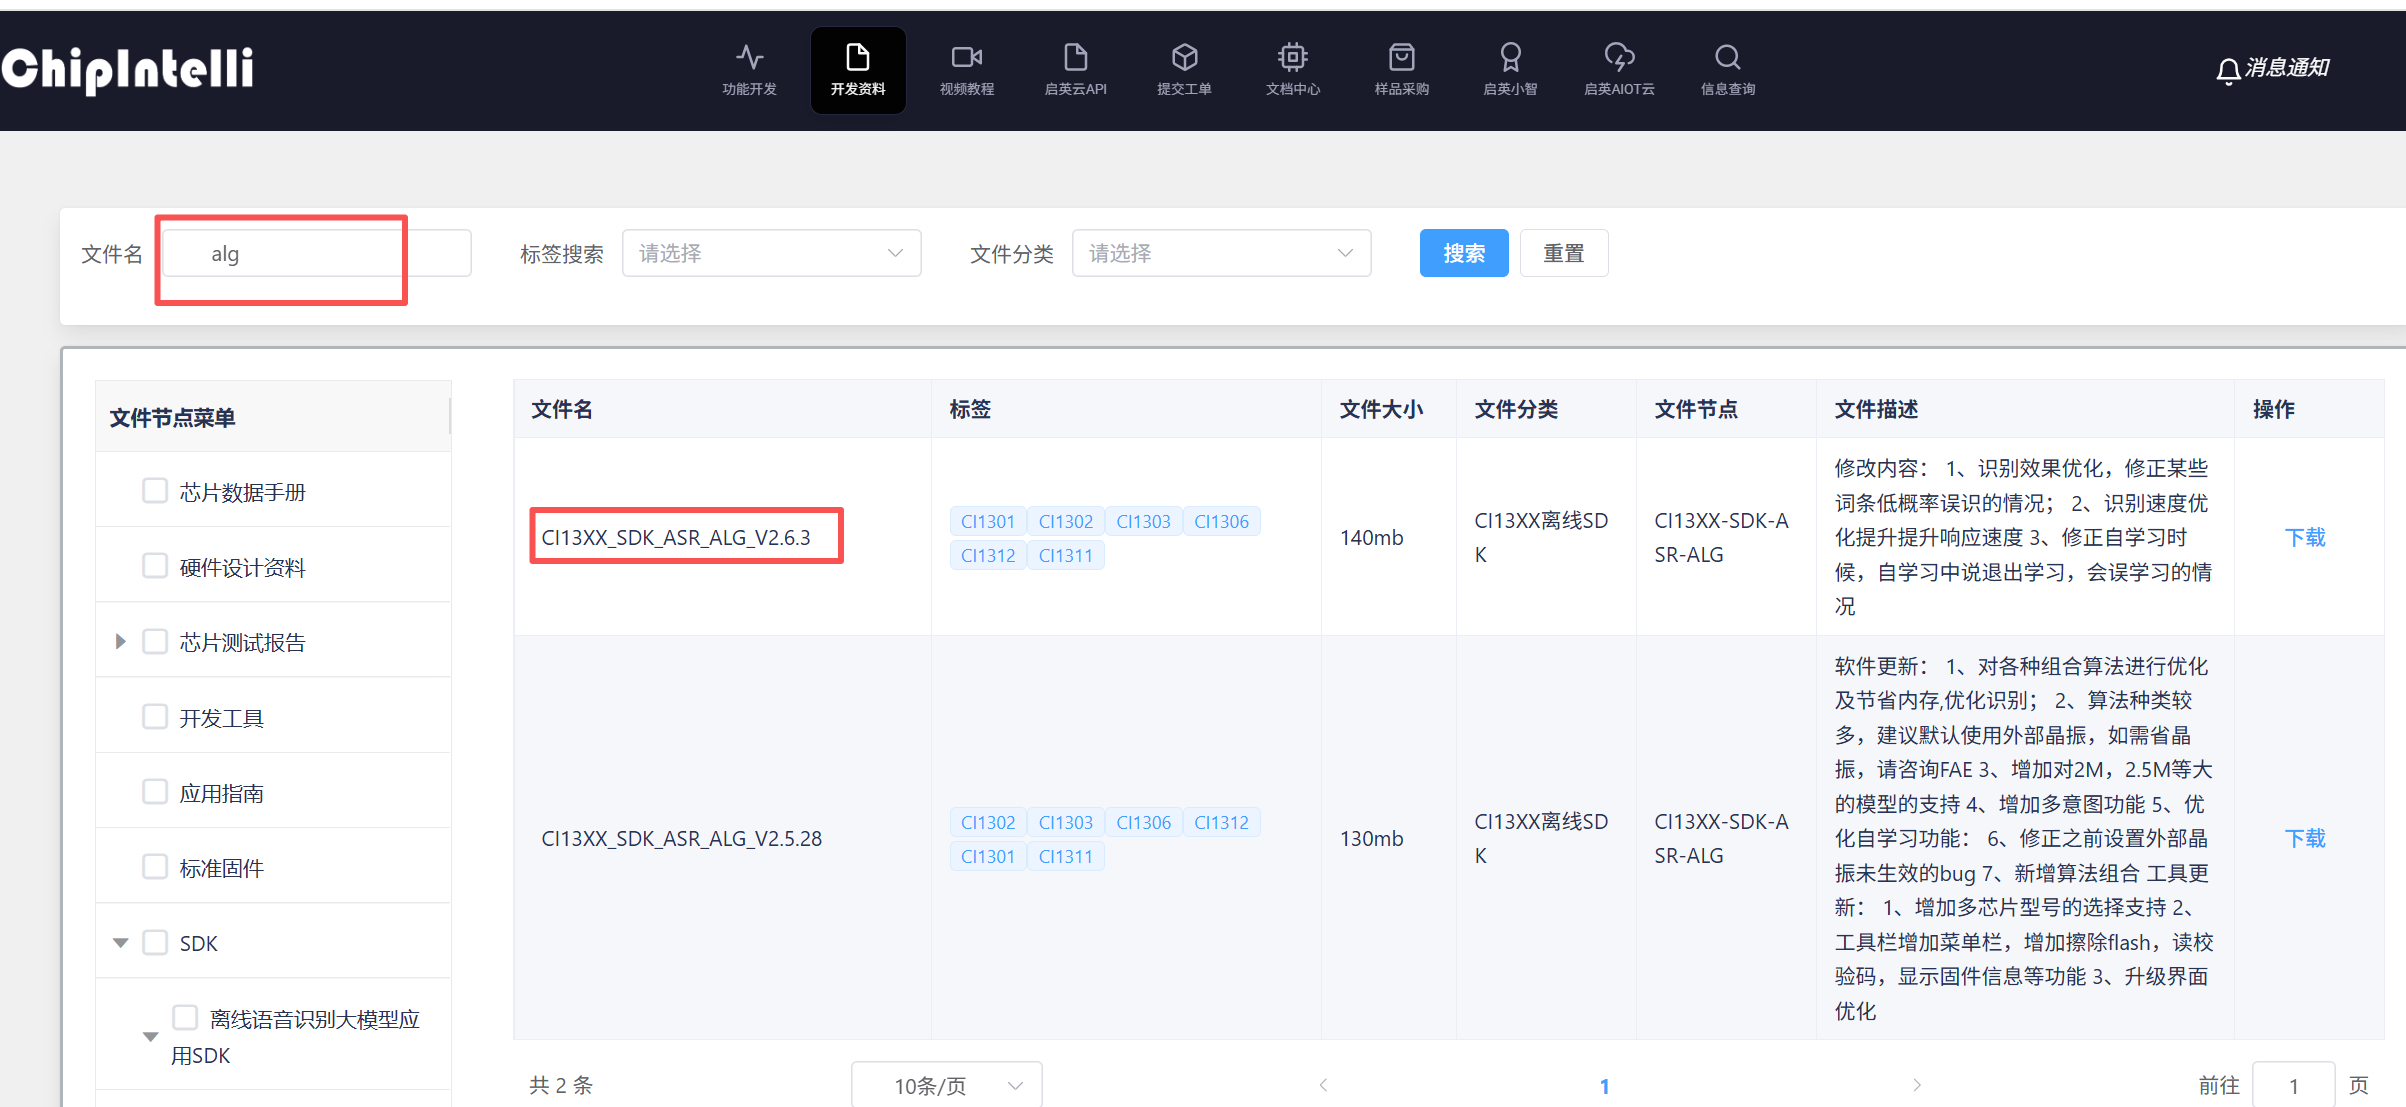Open the 10条/页 page size selector
Screen dimensions: 2406x1107
tap(945, 1084)
